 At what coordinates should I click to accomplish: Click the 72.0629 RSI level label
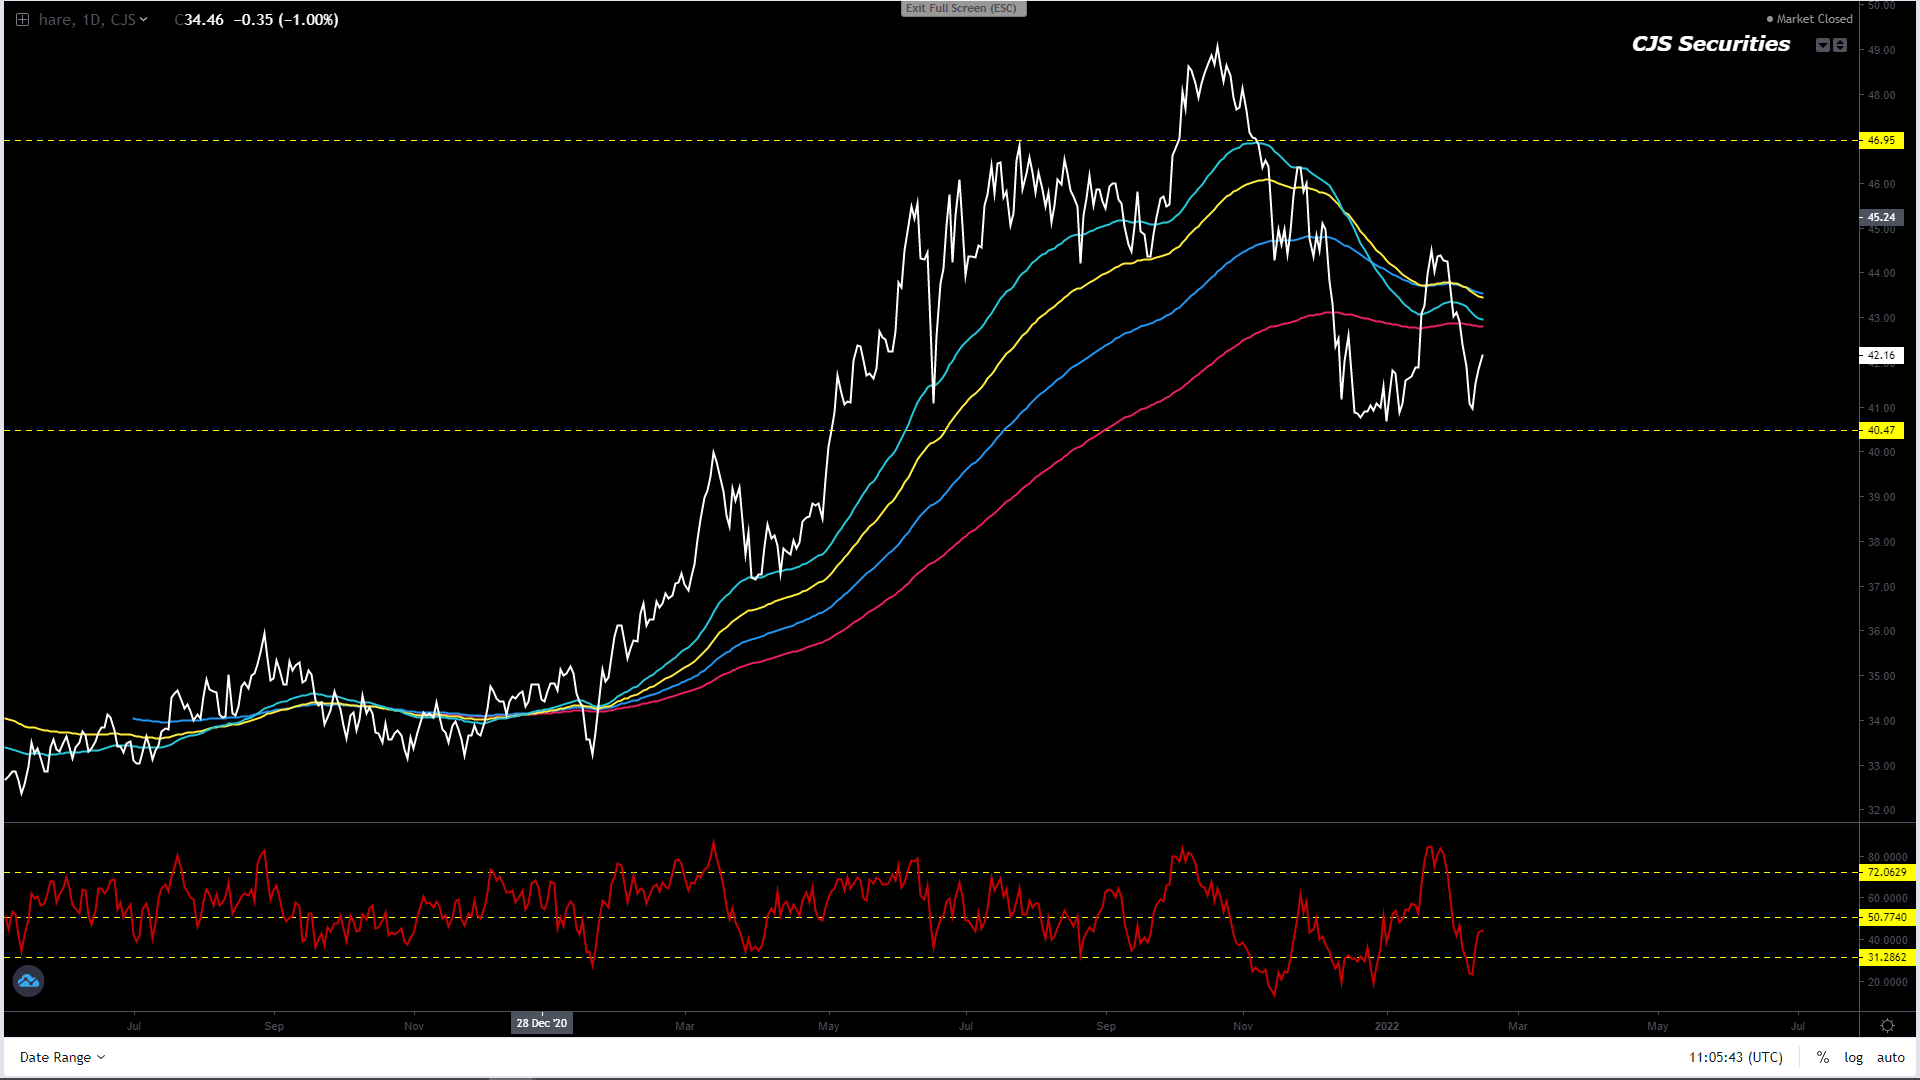1886,872
